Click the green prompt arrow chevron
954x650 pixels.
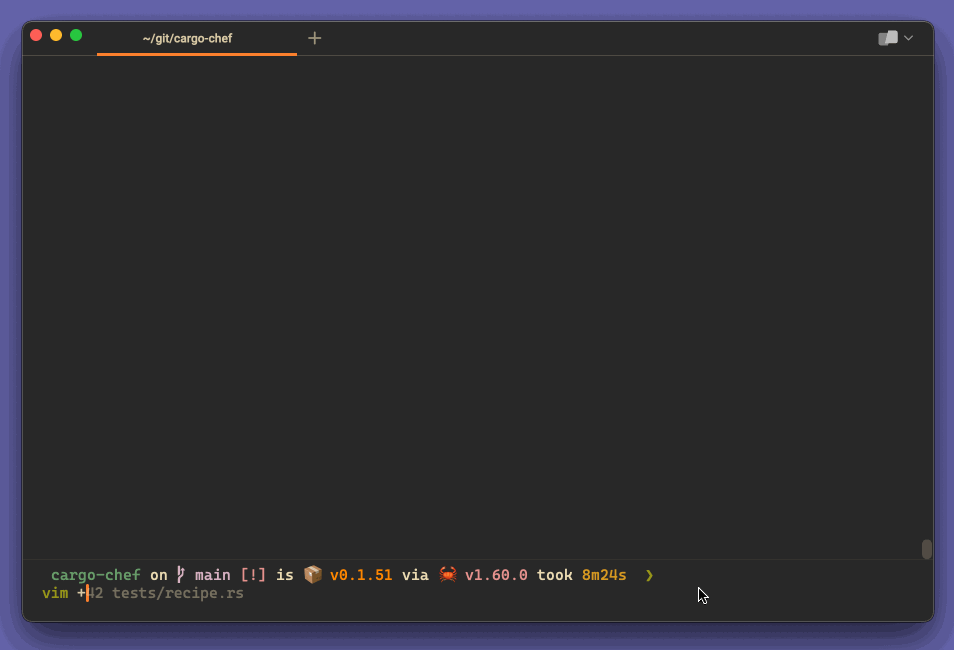coord(649,576)
